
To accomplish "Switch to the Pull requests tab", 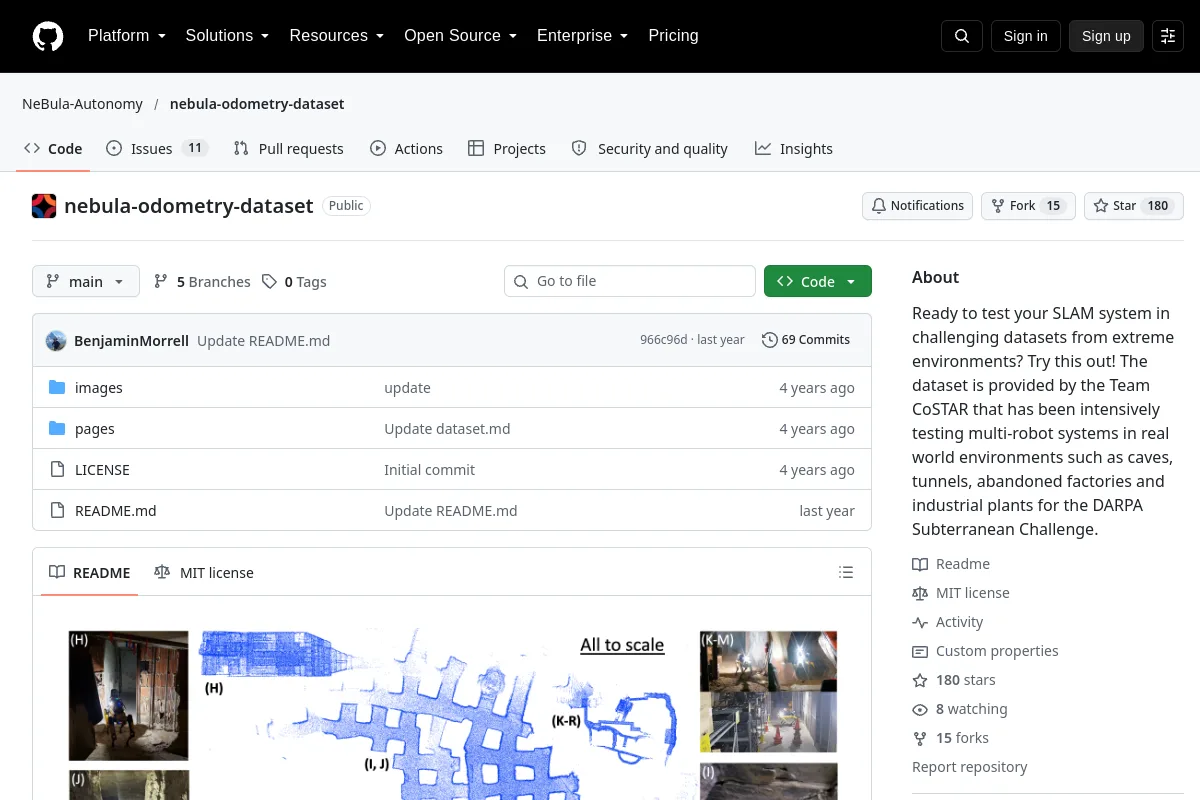I will 288,148.
